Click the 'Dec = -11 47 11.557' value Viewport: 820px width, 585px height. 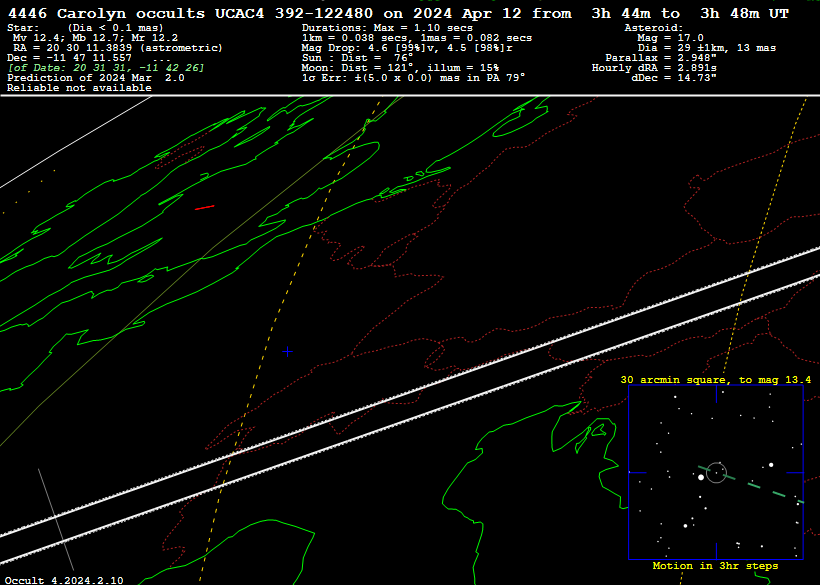70,58
